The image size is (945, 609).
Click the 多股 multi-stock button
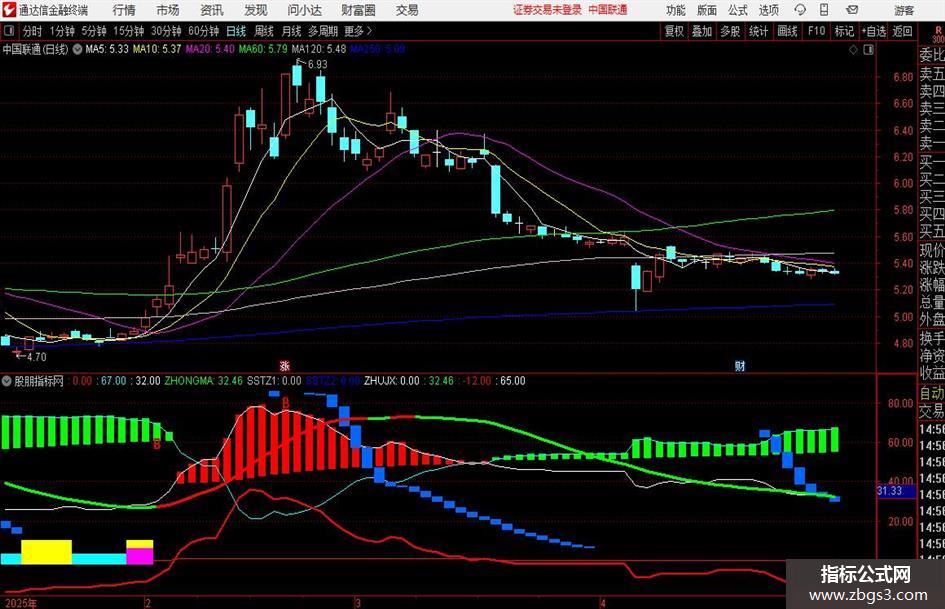[730, 31]
